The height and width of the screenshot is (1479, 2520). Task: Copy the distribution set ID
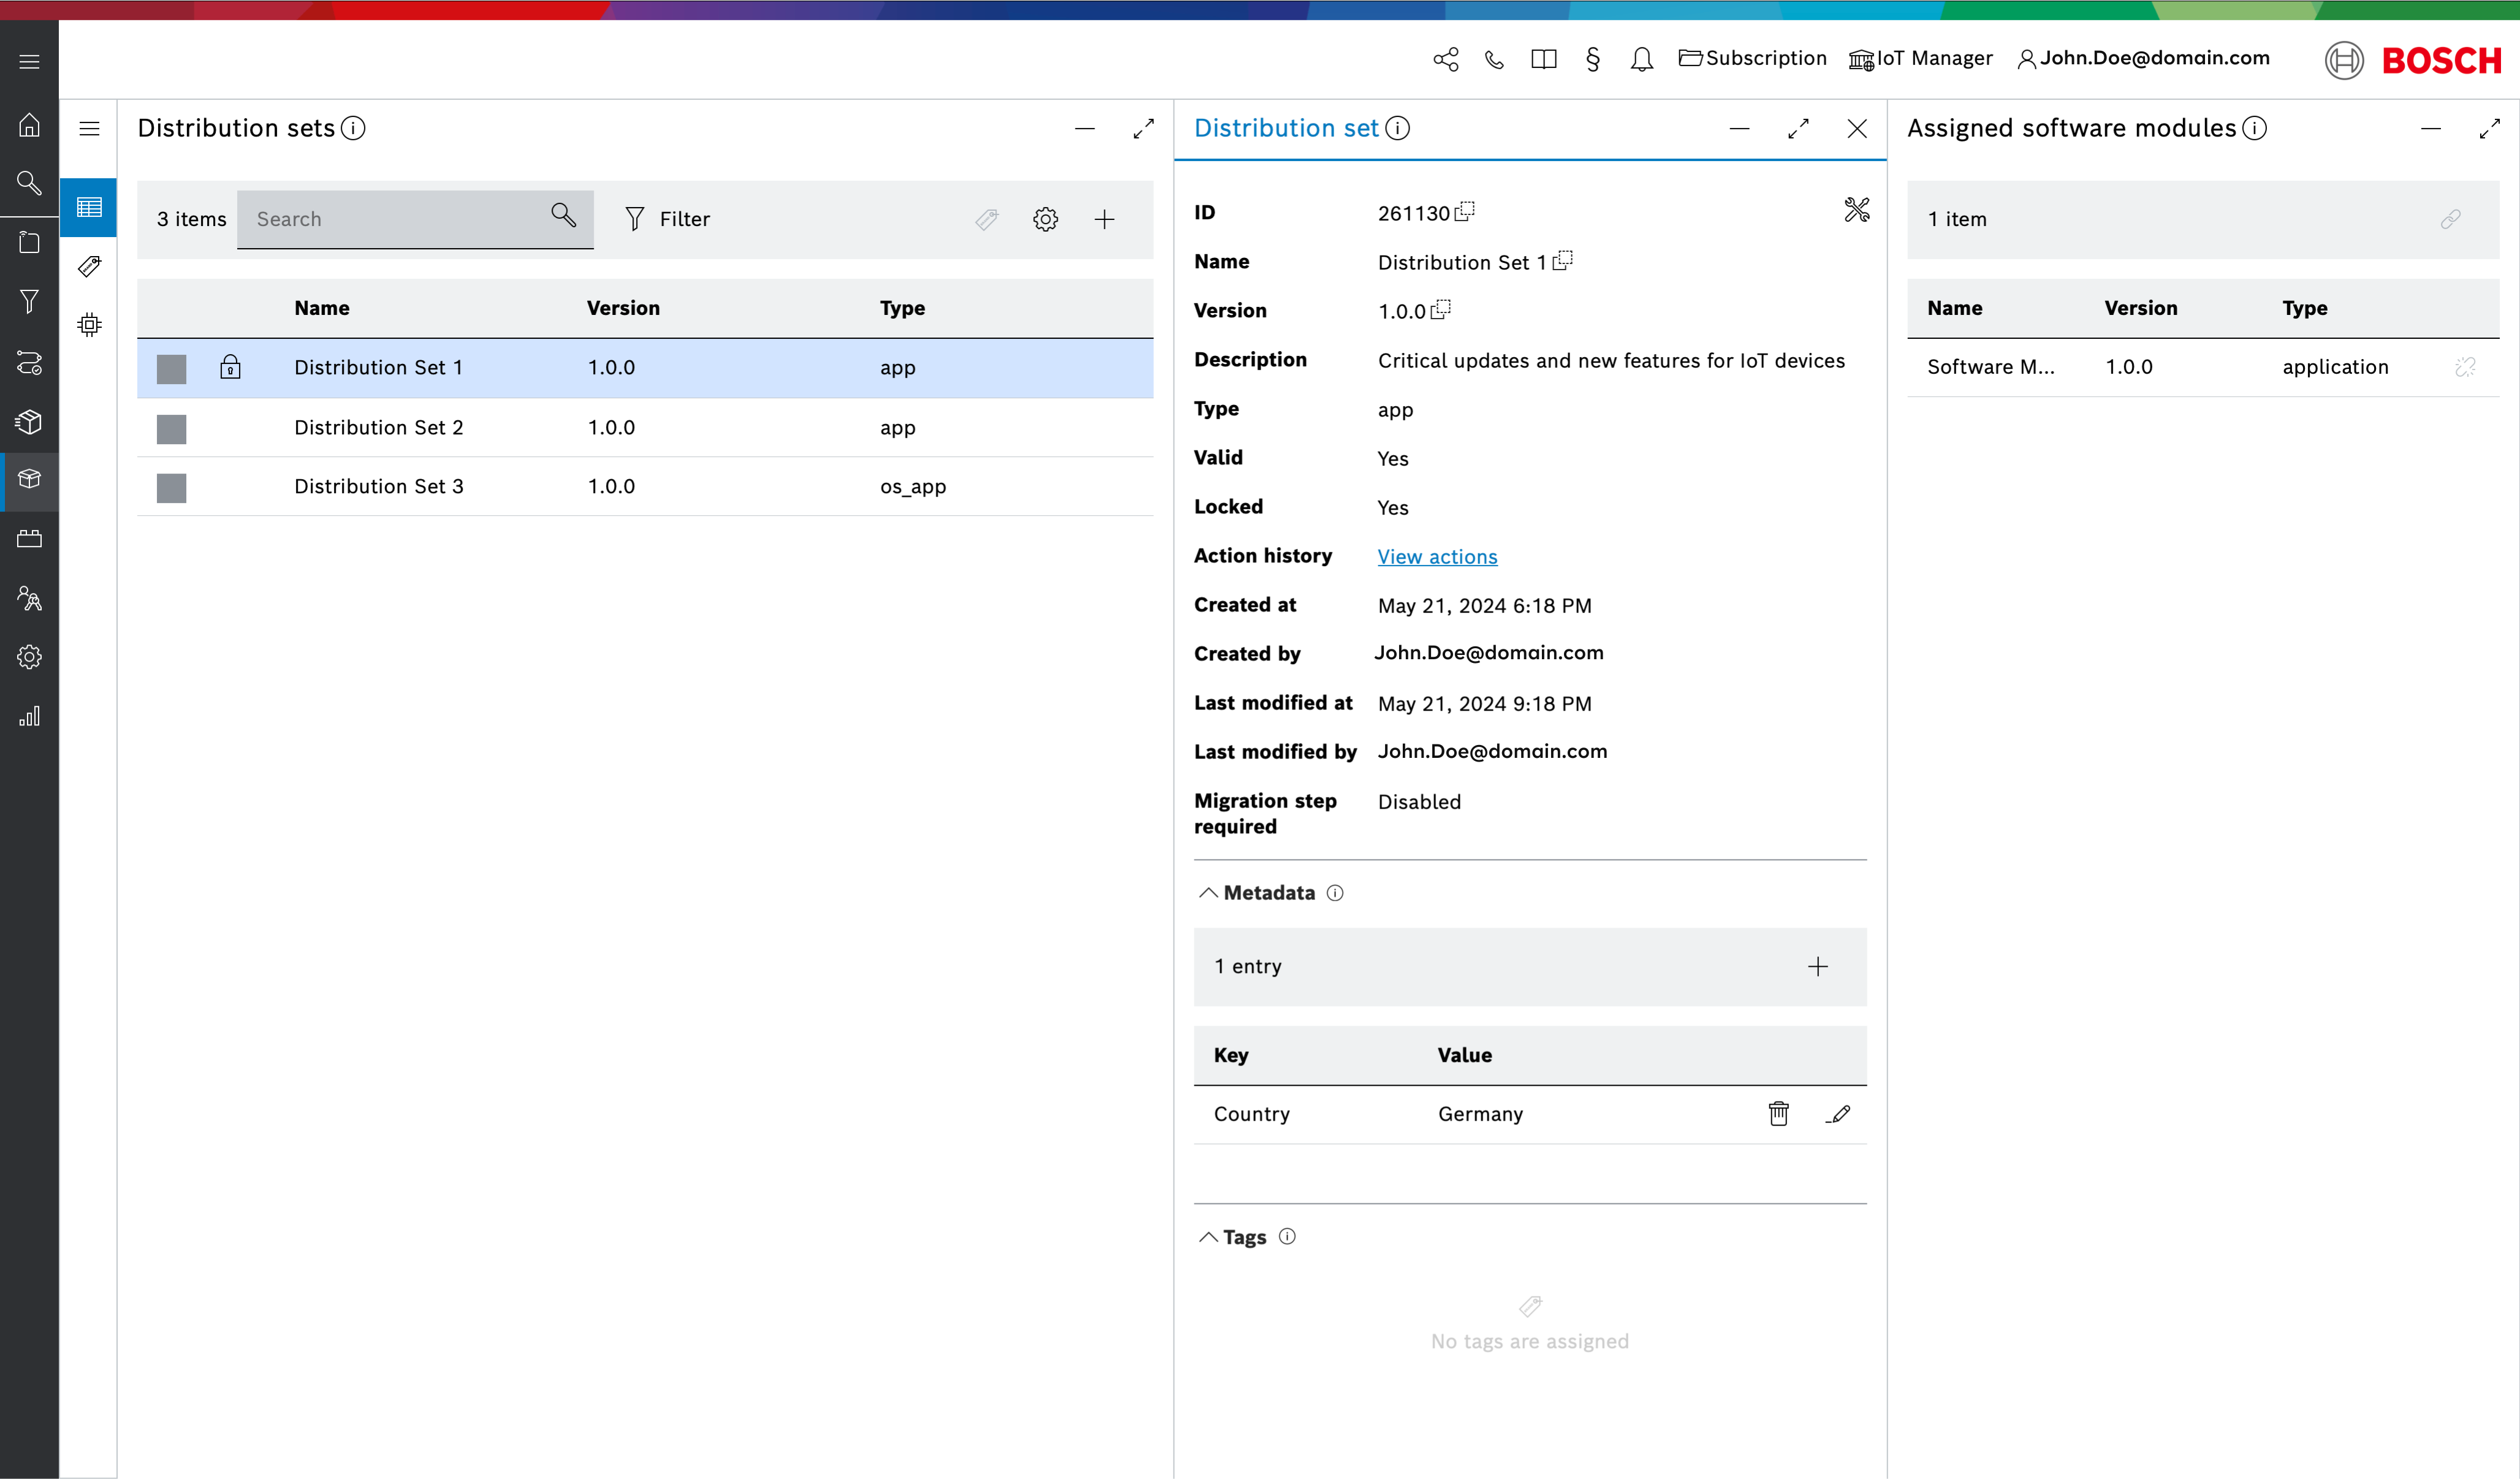tap(1465, 211)
